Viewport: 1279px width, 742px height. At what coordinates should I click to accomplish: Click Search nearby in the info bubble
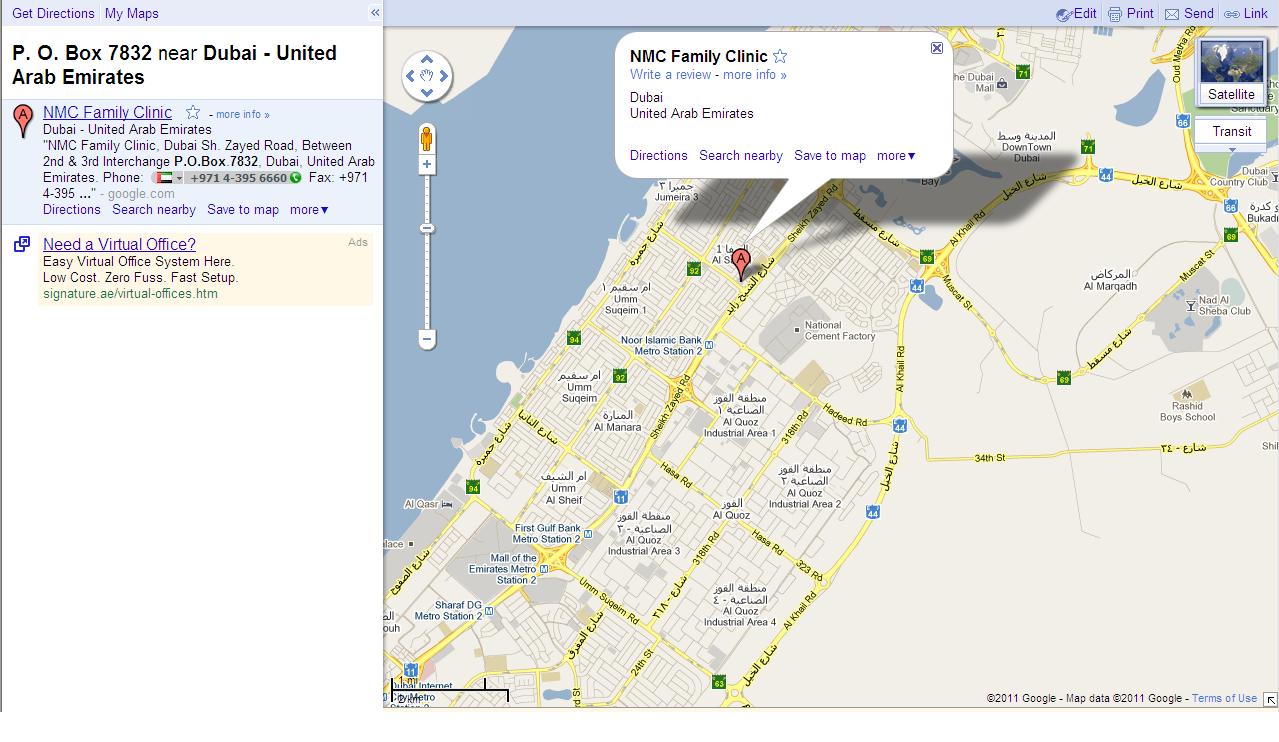point(741,155)
